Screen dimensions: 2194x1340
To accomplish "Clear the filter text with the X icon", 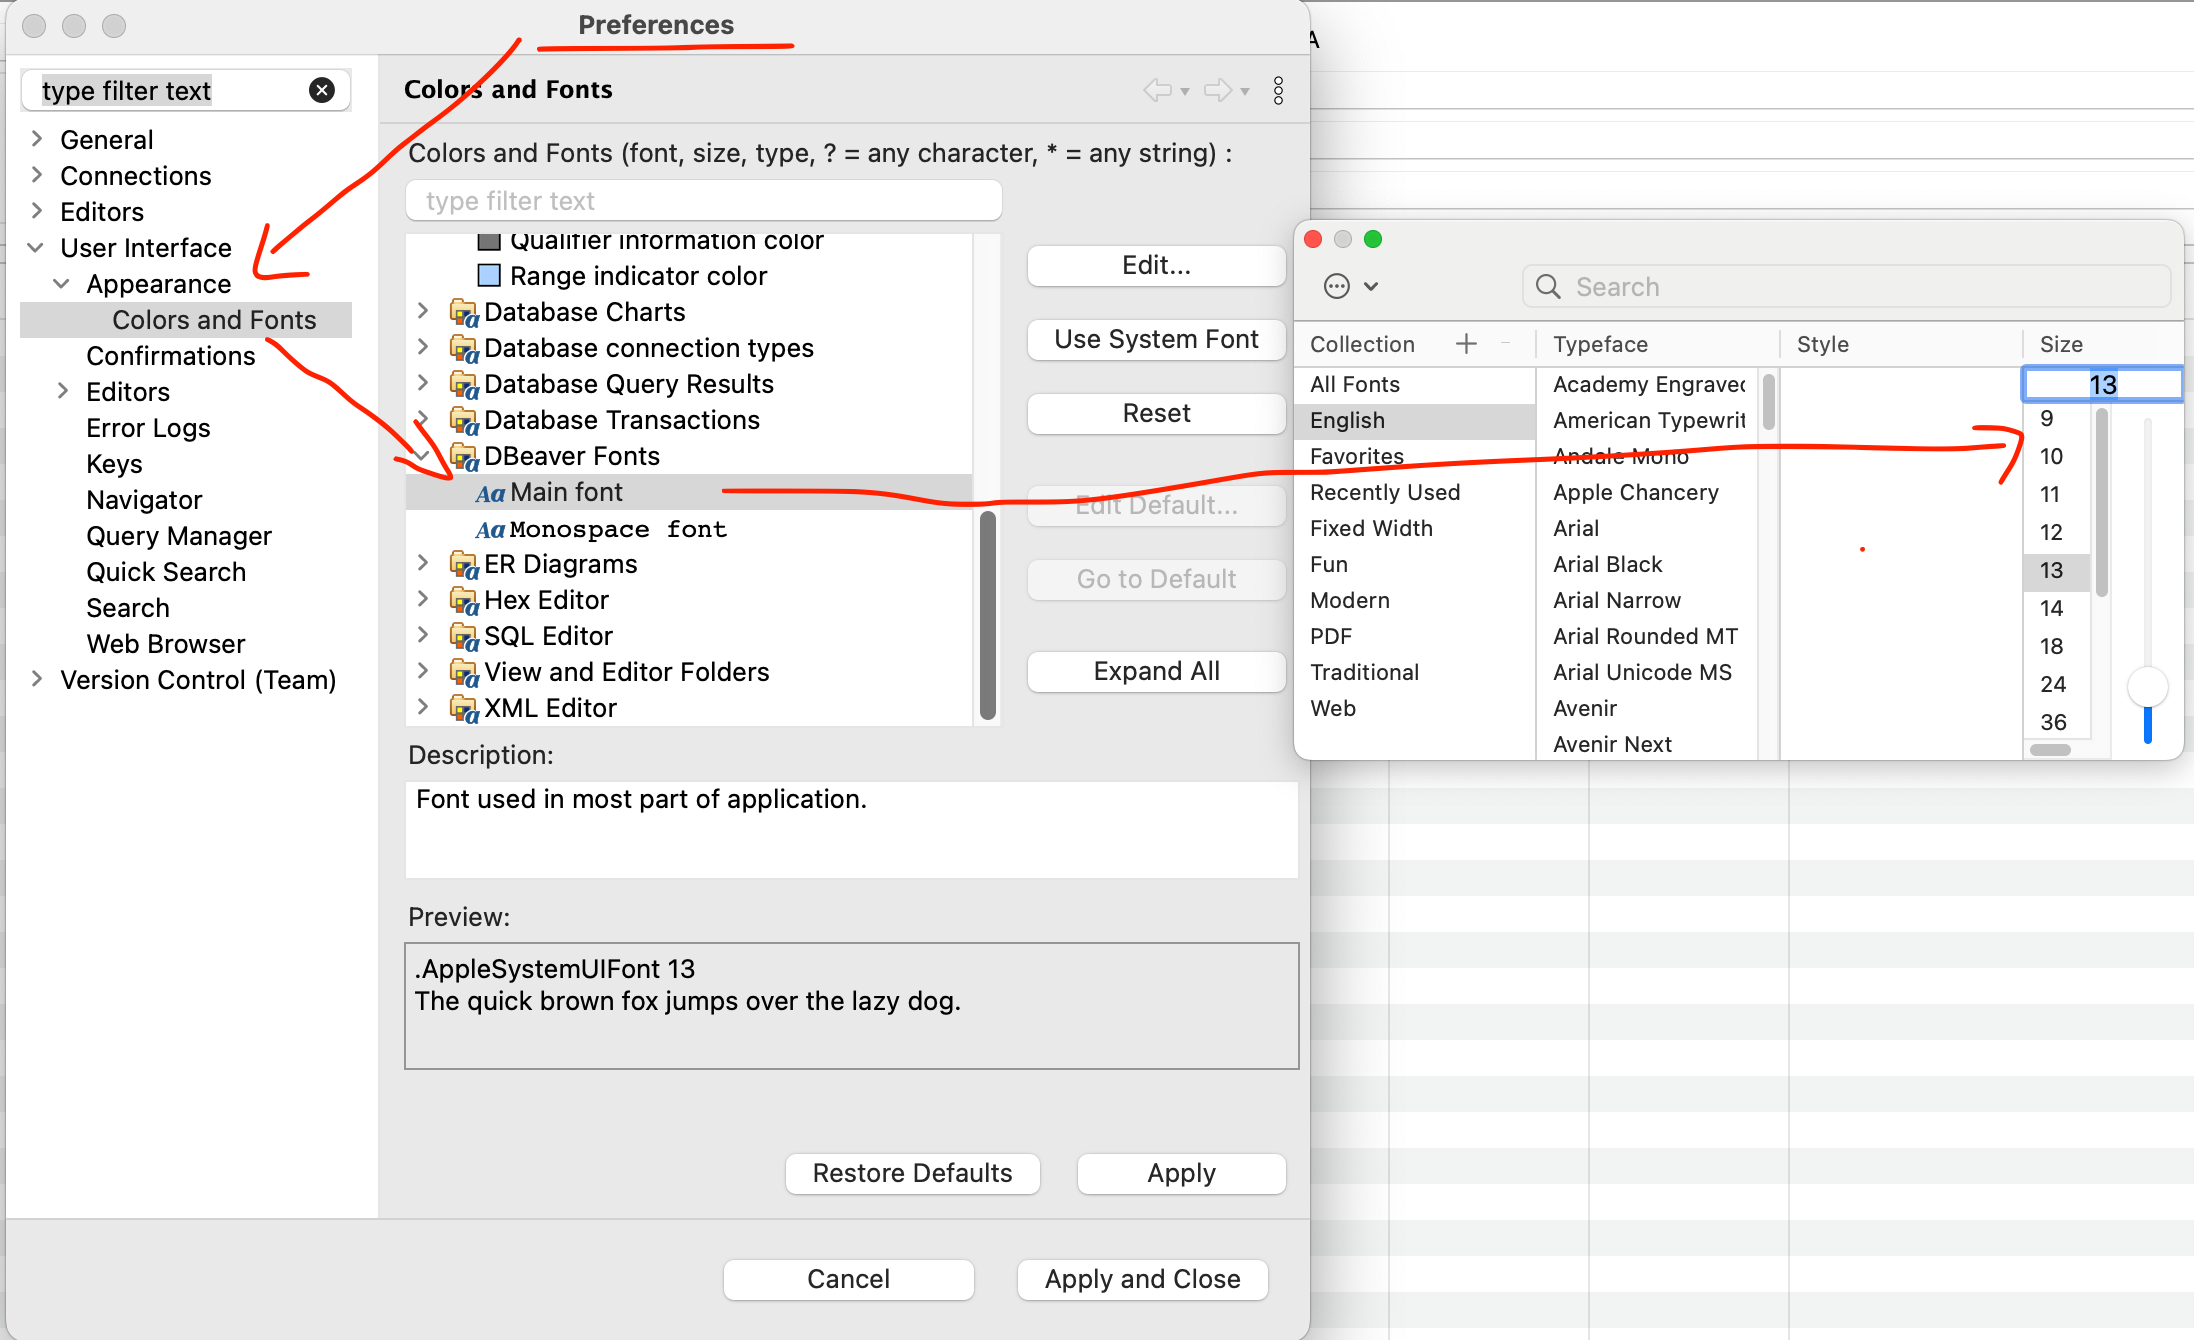I will point(321,90).
